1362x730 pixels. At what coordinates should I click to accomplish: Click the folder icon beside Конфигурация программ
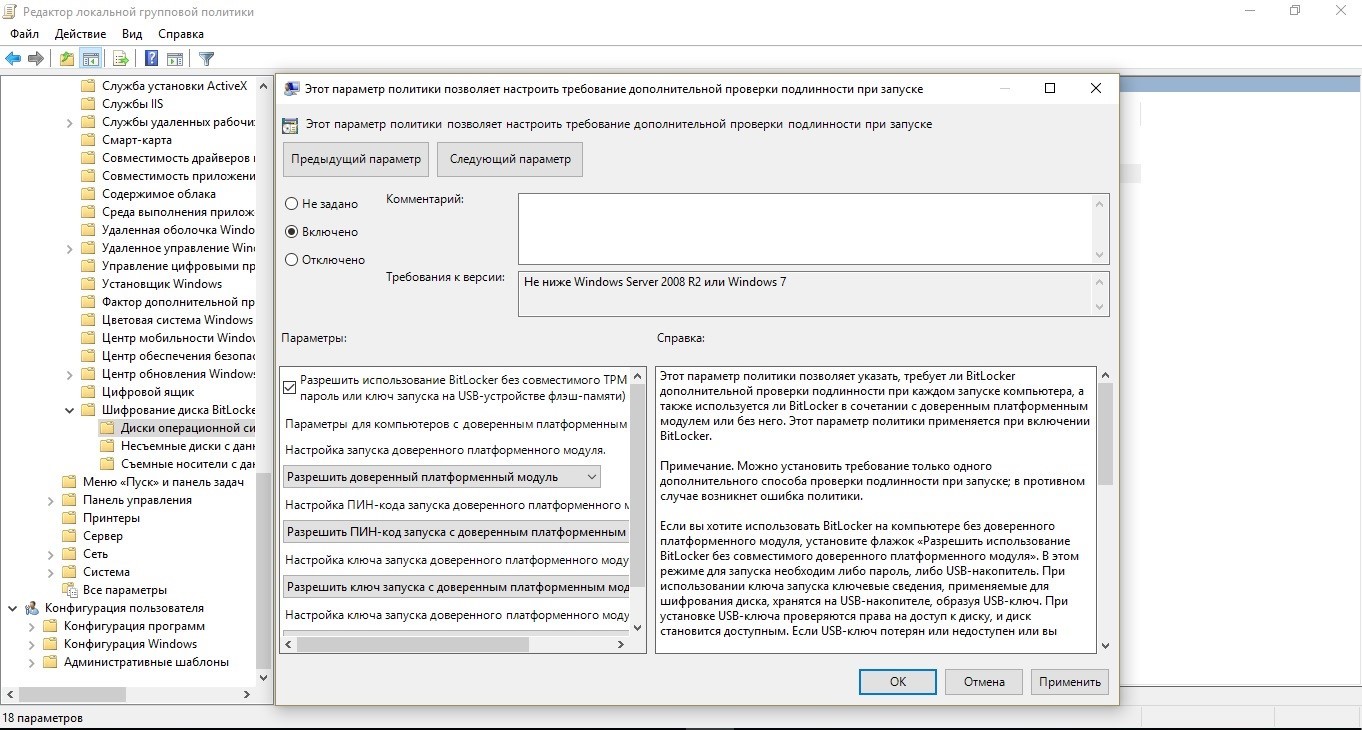click(x=50, y=626)
